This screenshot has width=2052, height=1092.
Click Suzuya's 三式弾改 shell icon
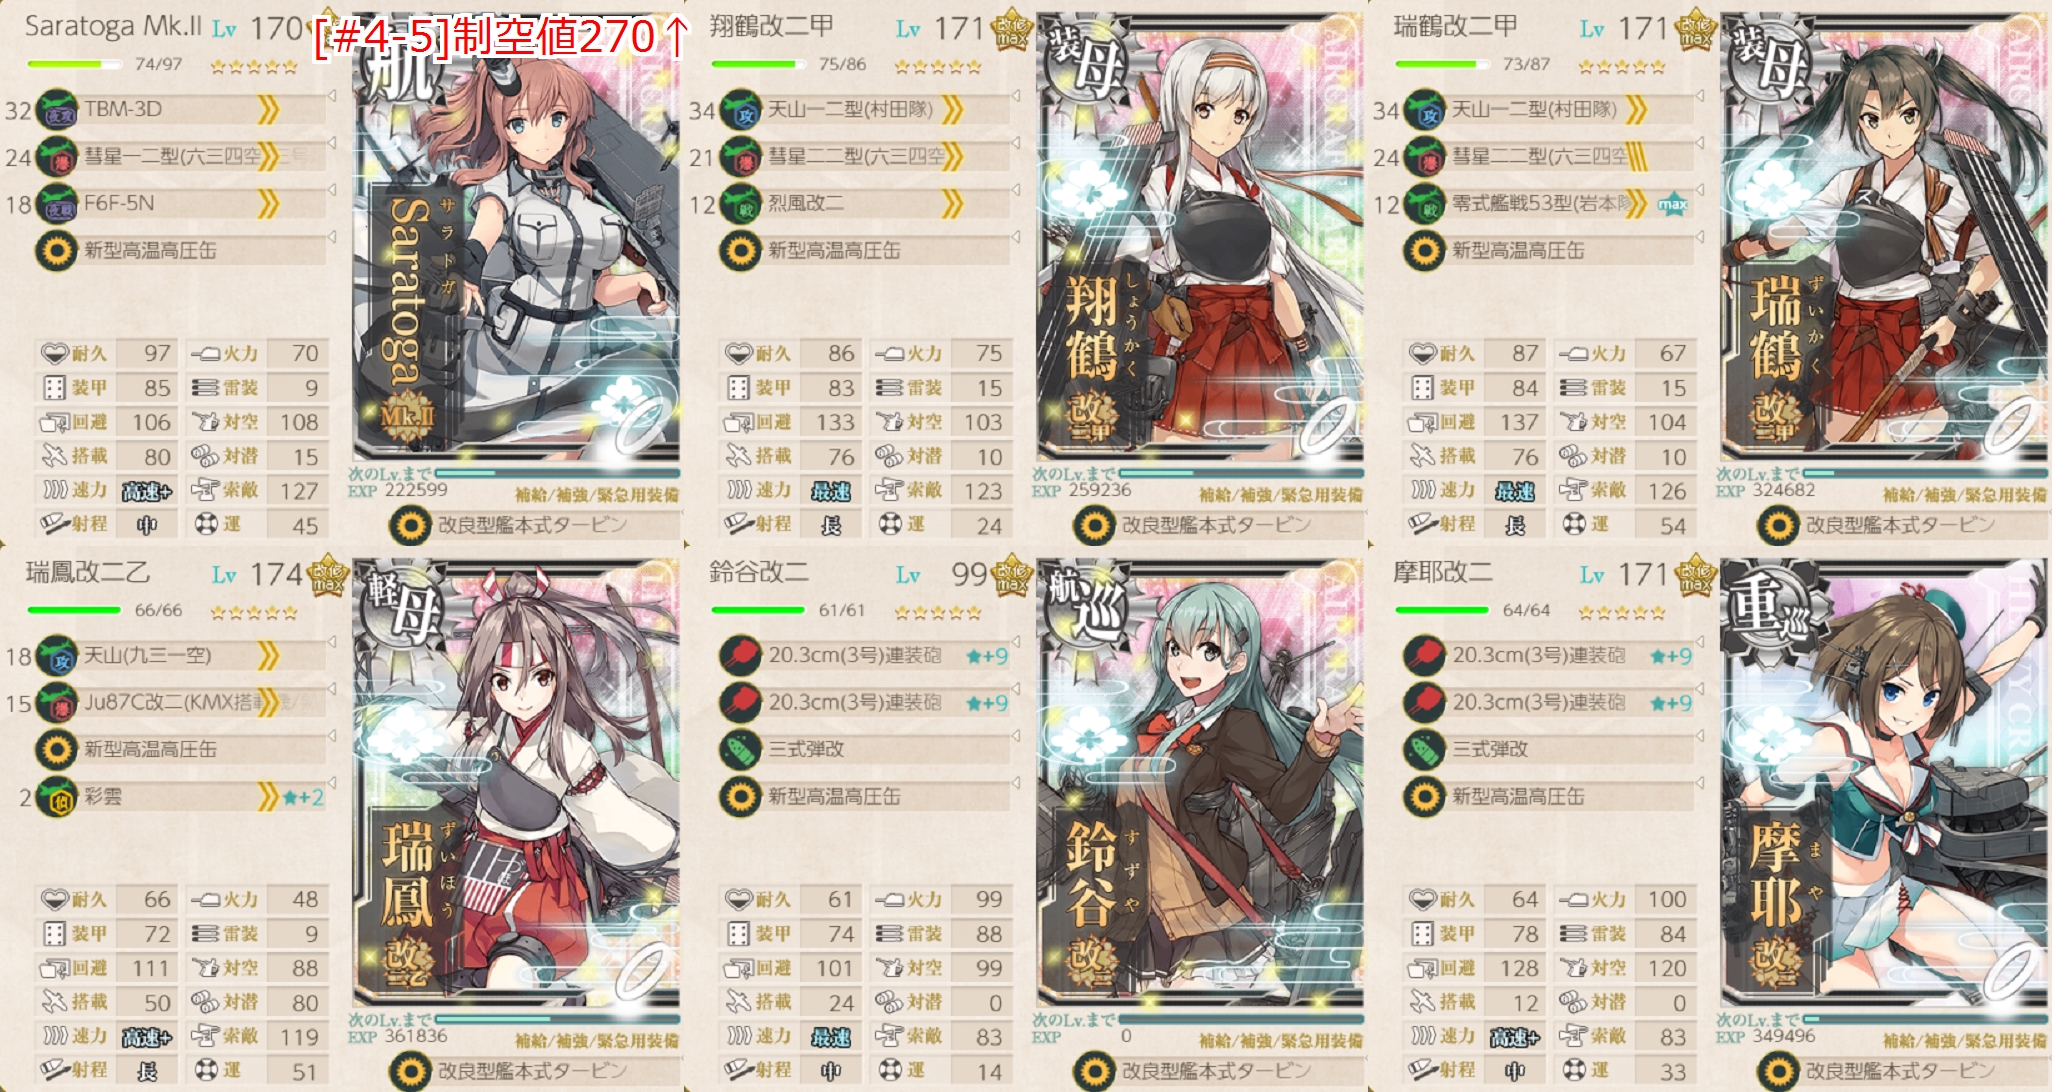741,750
